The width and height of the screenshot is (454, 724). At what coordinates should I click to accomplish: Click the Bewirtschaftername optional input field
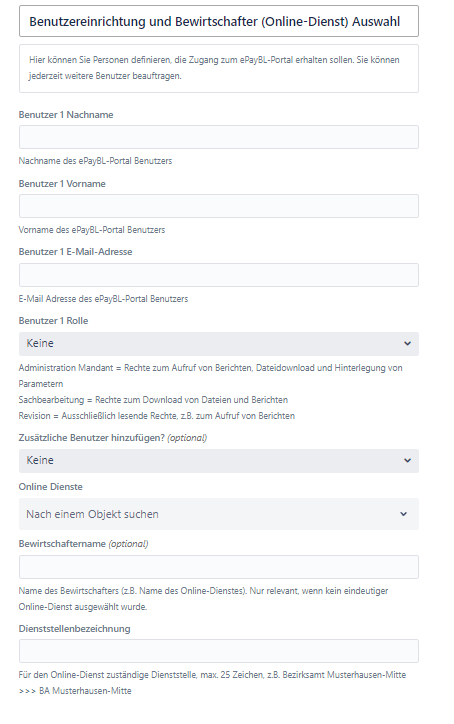218,567
